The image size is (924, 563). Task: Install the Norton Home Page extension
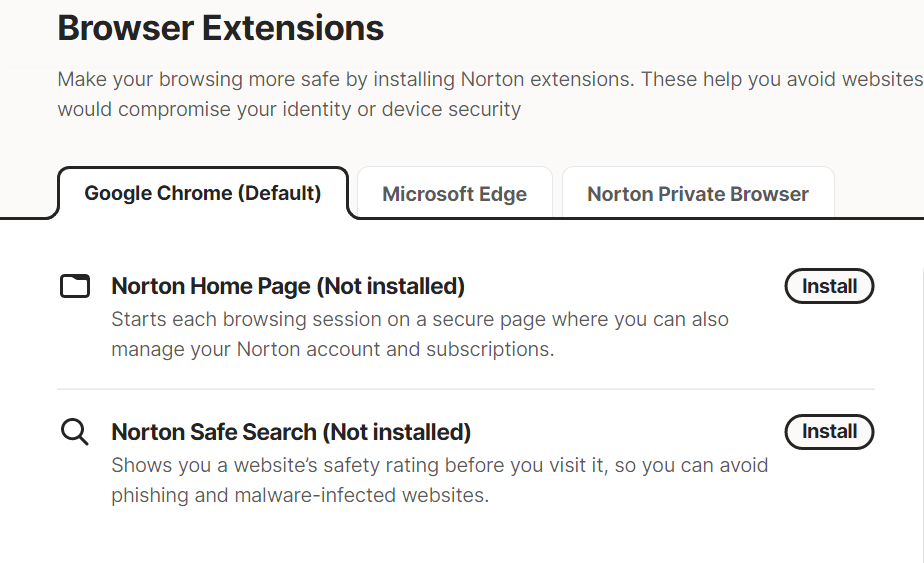829,286
